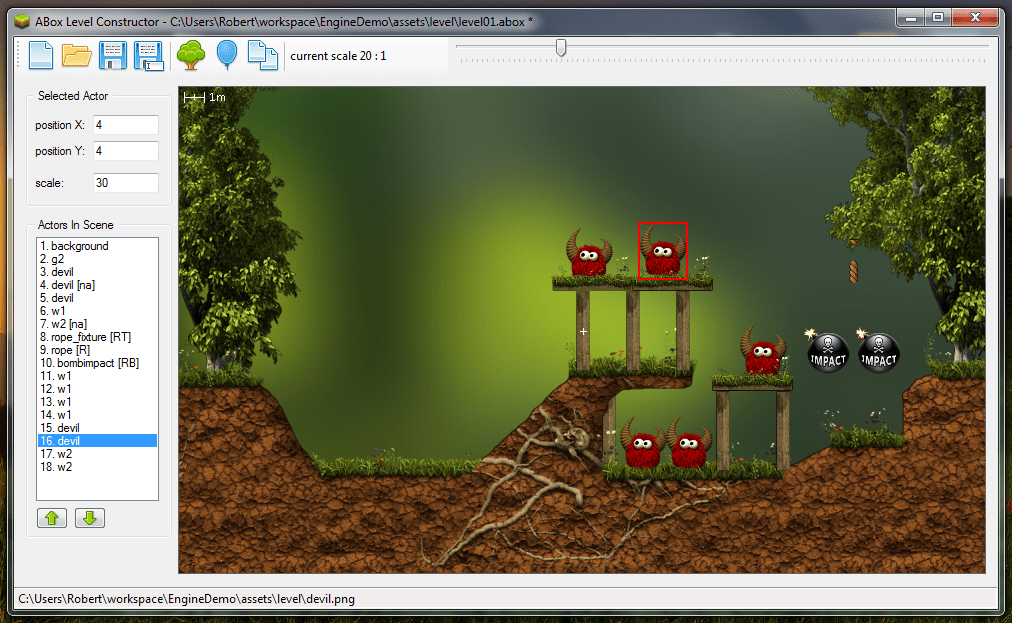Click the position Y input field

(x=125, y=151)
